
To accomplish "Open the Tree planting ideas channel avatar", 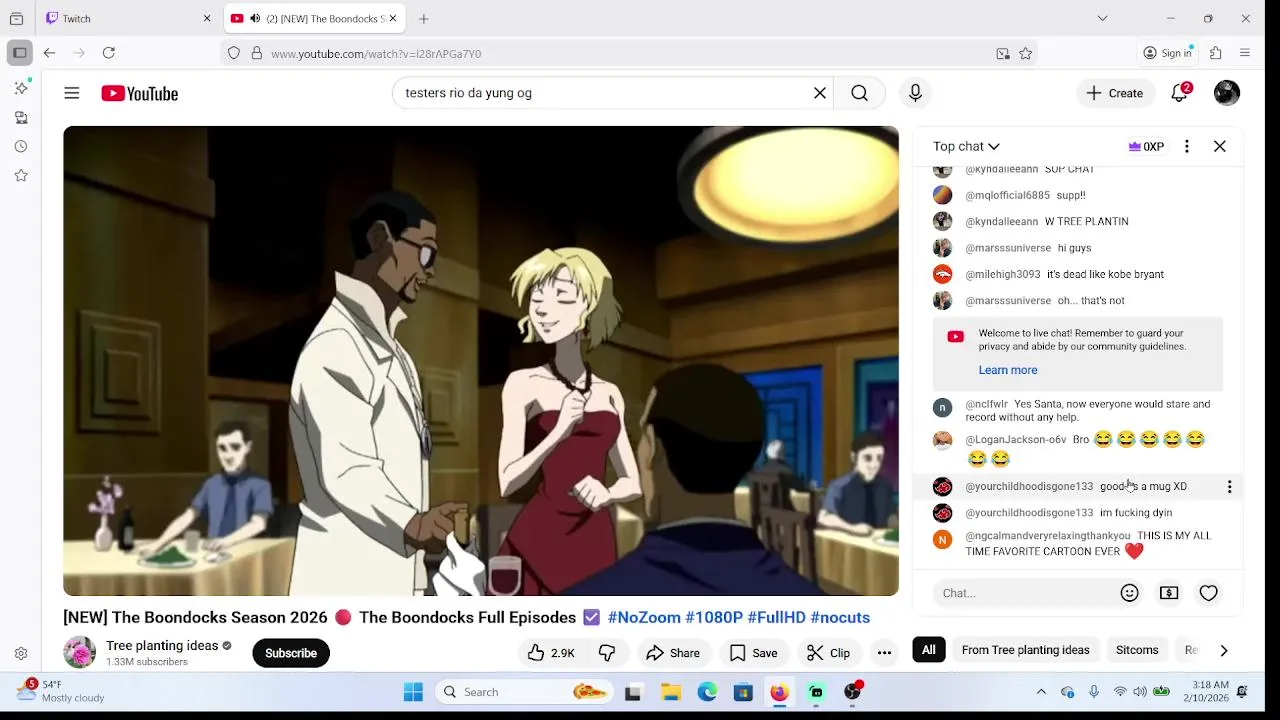I will tap(79, 653).
